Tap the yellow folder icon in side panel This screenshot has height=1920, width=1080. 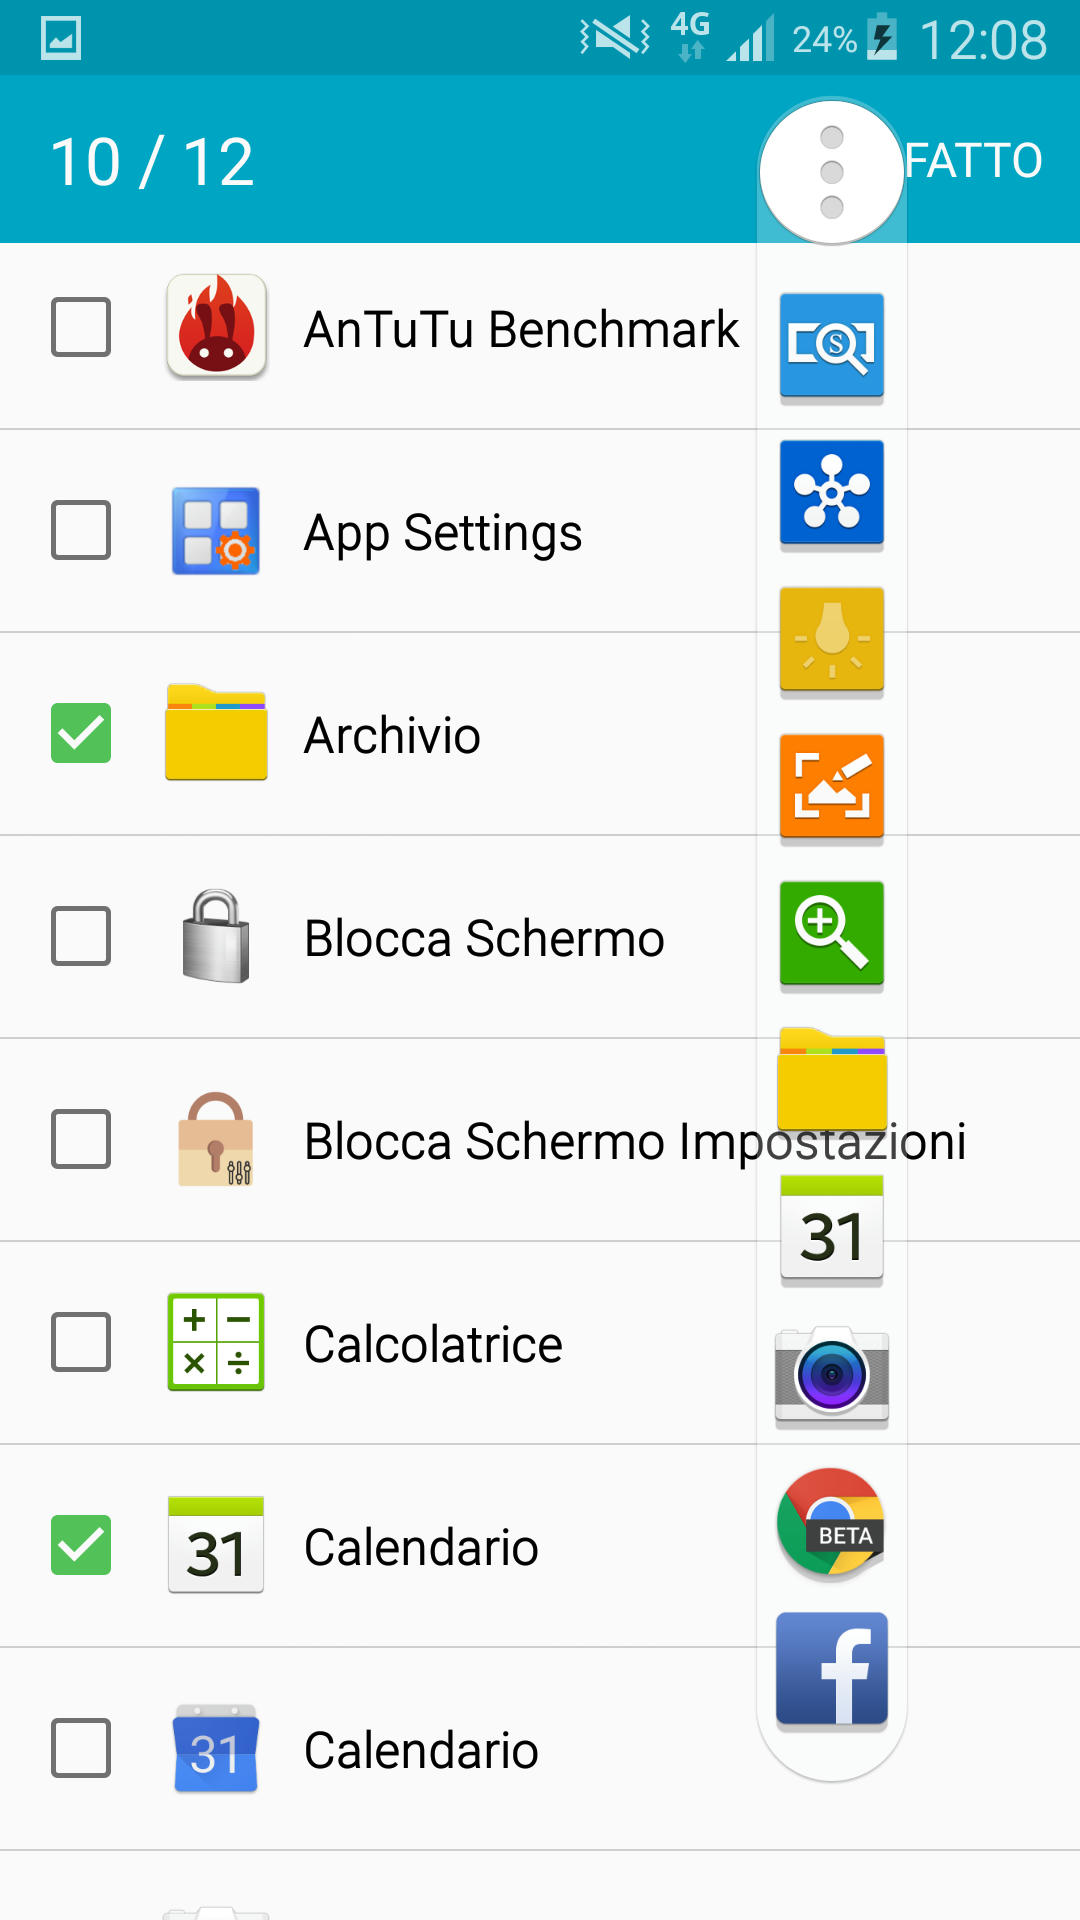coord(831,1080)
